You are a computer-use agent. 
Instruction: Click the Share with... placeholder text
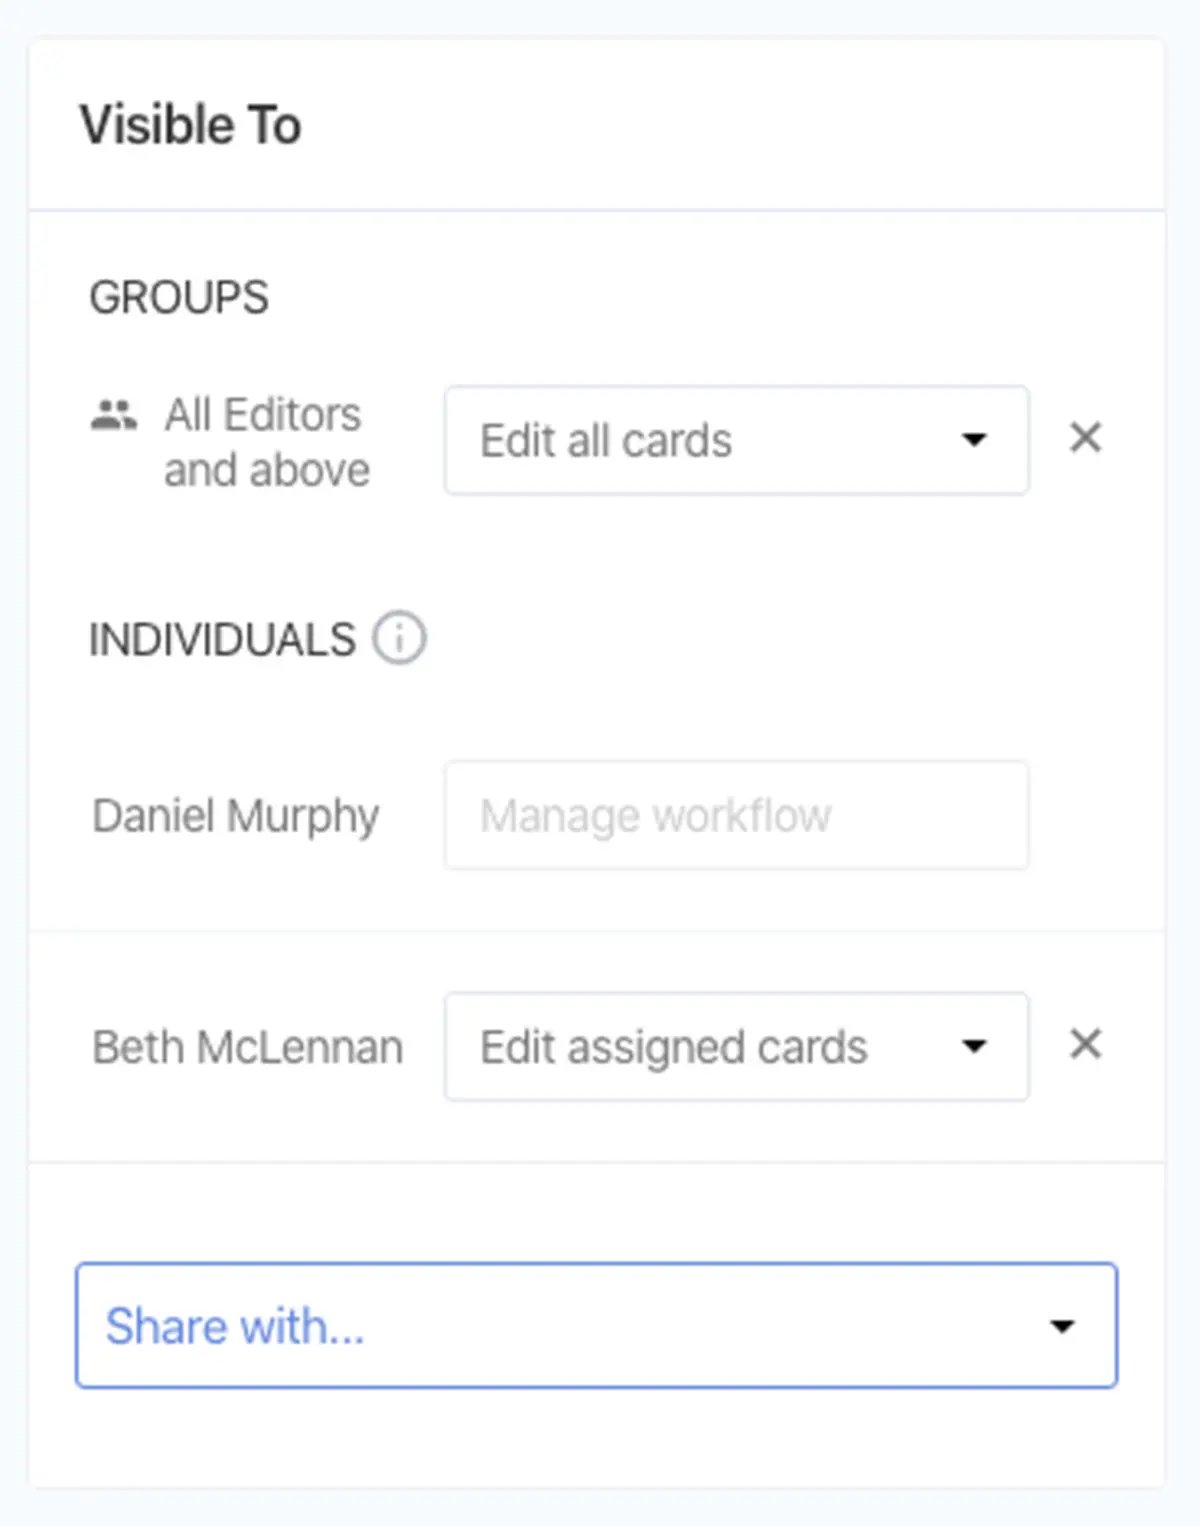pos(235,1327)
